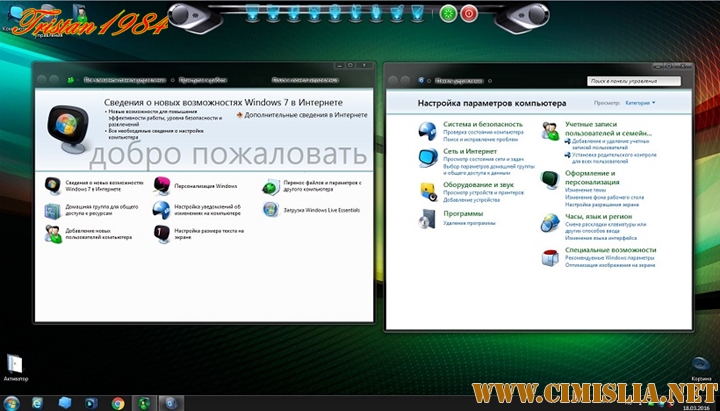Click the Домашняя группа icon

click(x=53, y=210)
